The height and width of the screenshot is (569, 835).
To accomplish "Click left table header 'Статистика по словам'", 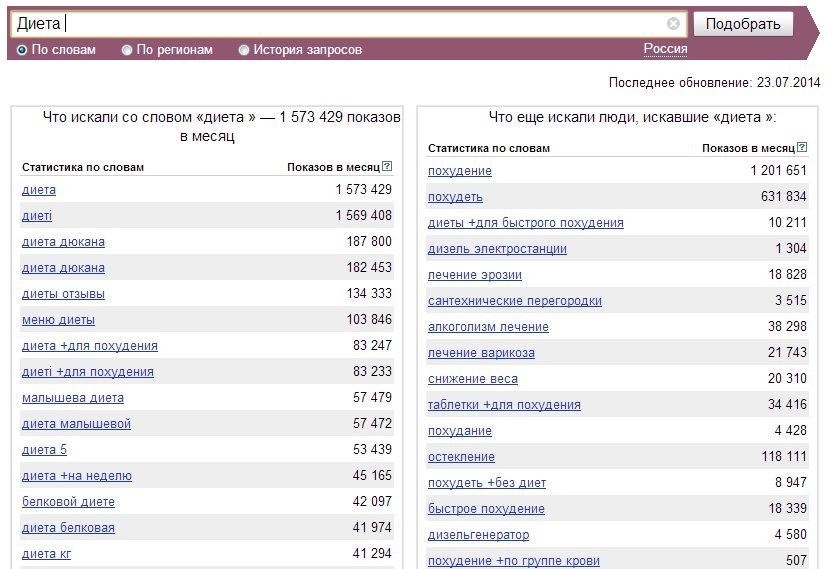I will [x=83, y=167].
